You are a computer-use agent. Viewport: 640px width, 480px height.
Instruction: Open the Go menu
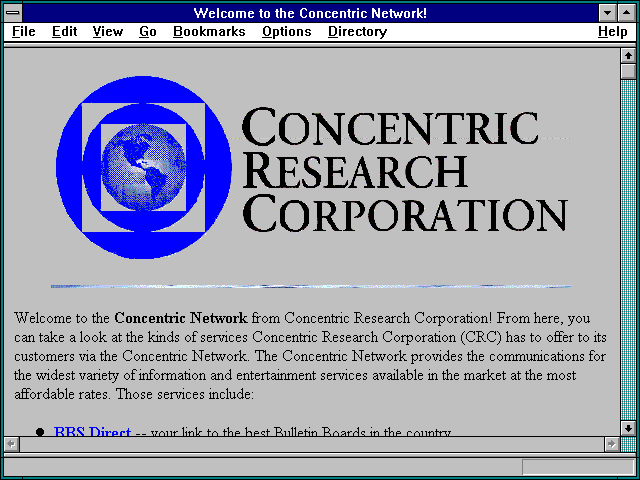[x=148, y=32]
